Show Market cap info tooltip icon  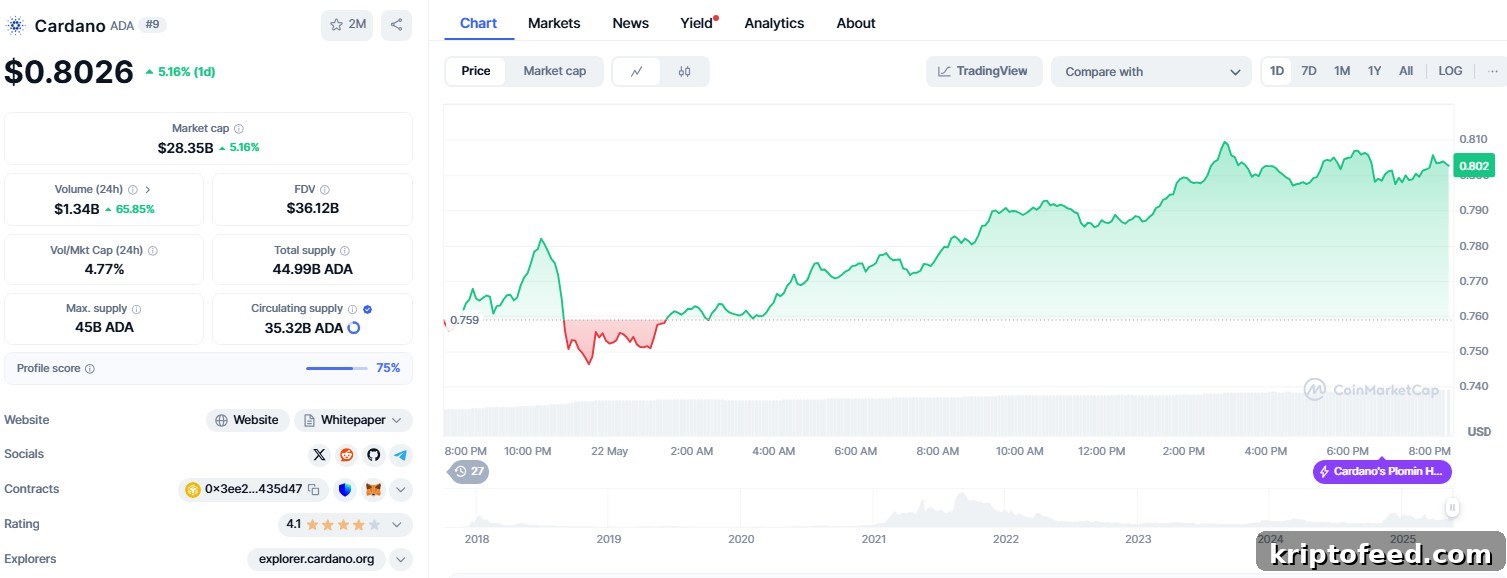tap(239, 129)
